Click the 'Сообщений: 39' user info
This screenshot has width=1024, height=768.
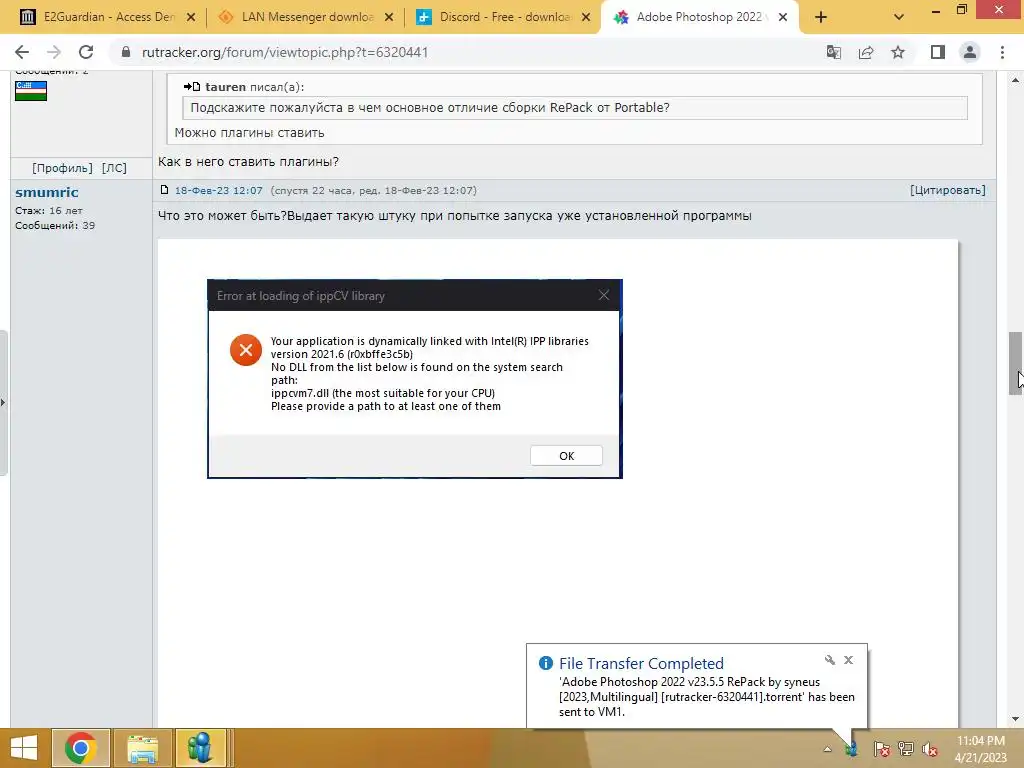(55, 225)
